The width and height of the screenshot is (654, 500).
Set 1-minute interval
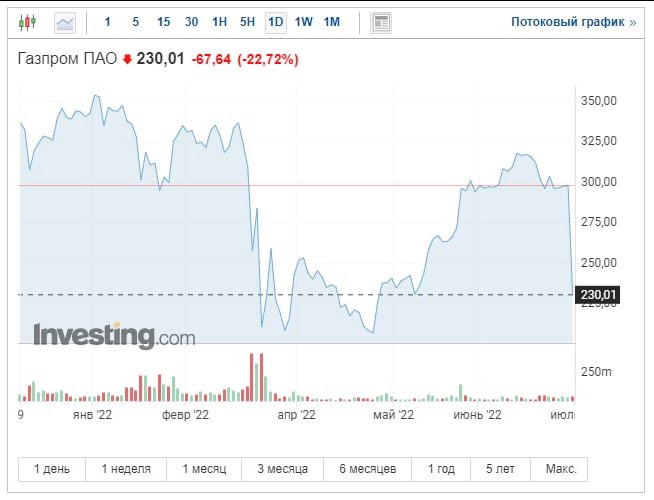click(x=108, y=21)
